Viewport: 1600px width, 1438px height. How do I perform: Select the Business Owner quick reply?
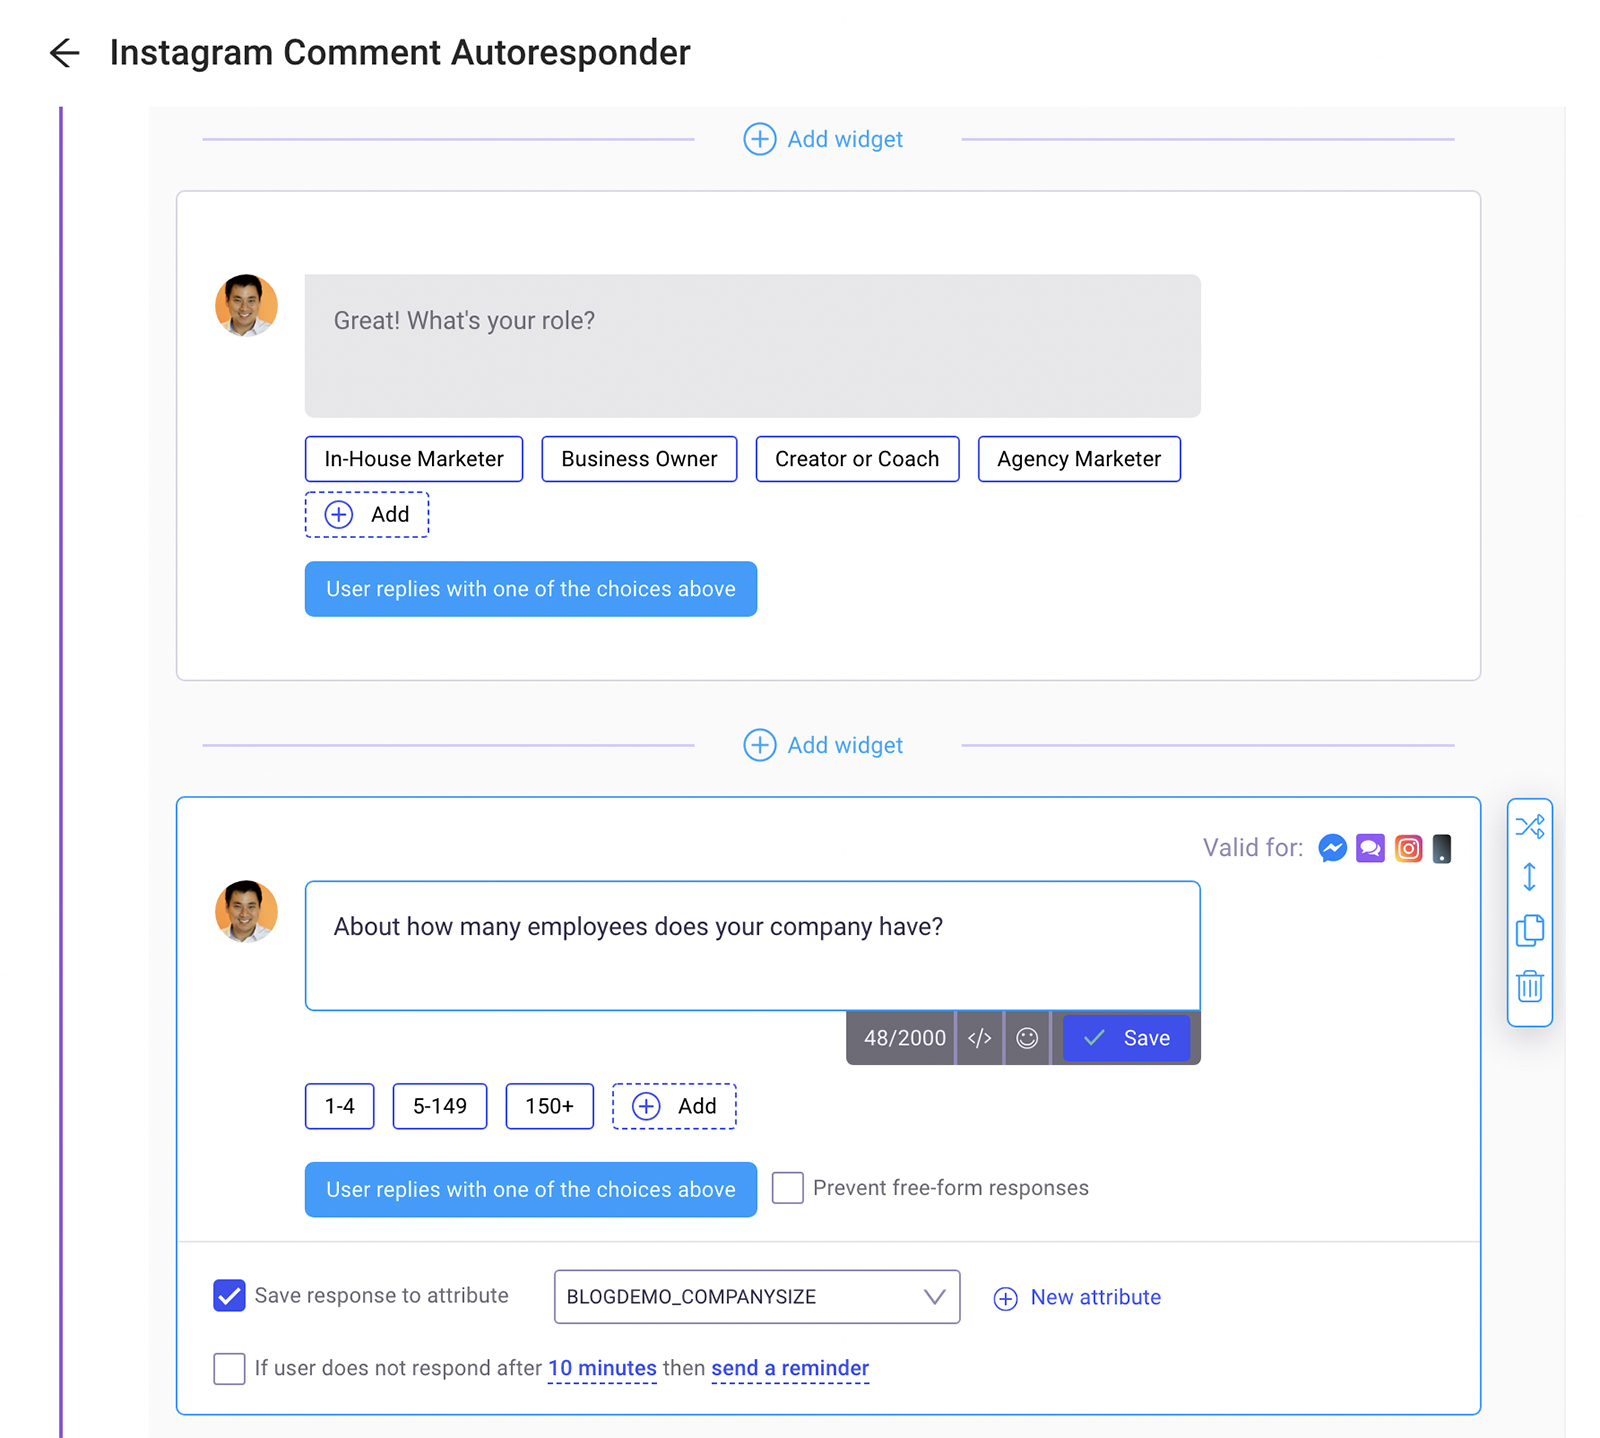pyautogui.click(x=639, y=459)
